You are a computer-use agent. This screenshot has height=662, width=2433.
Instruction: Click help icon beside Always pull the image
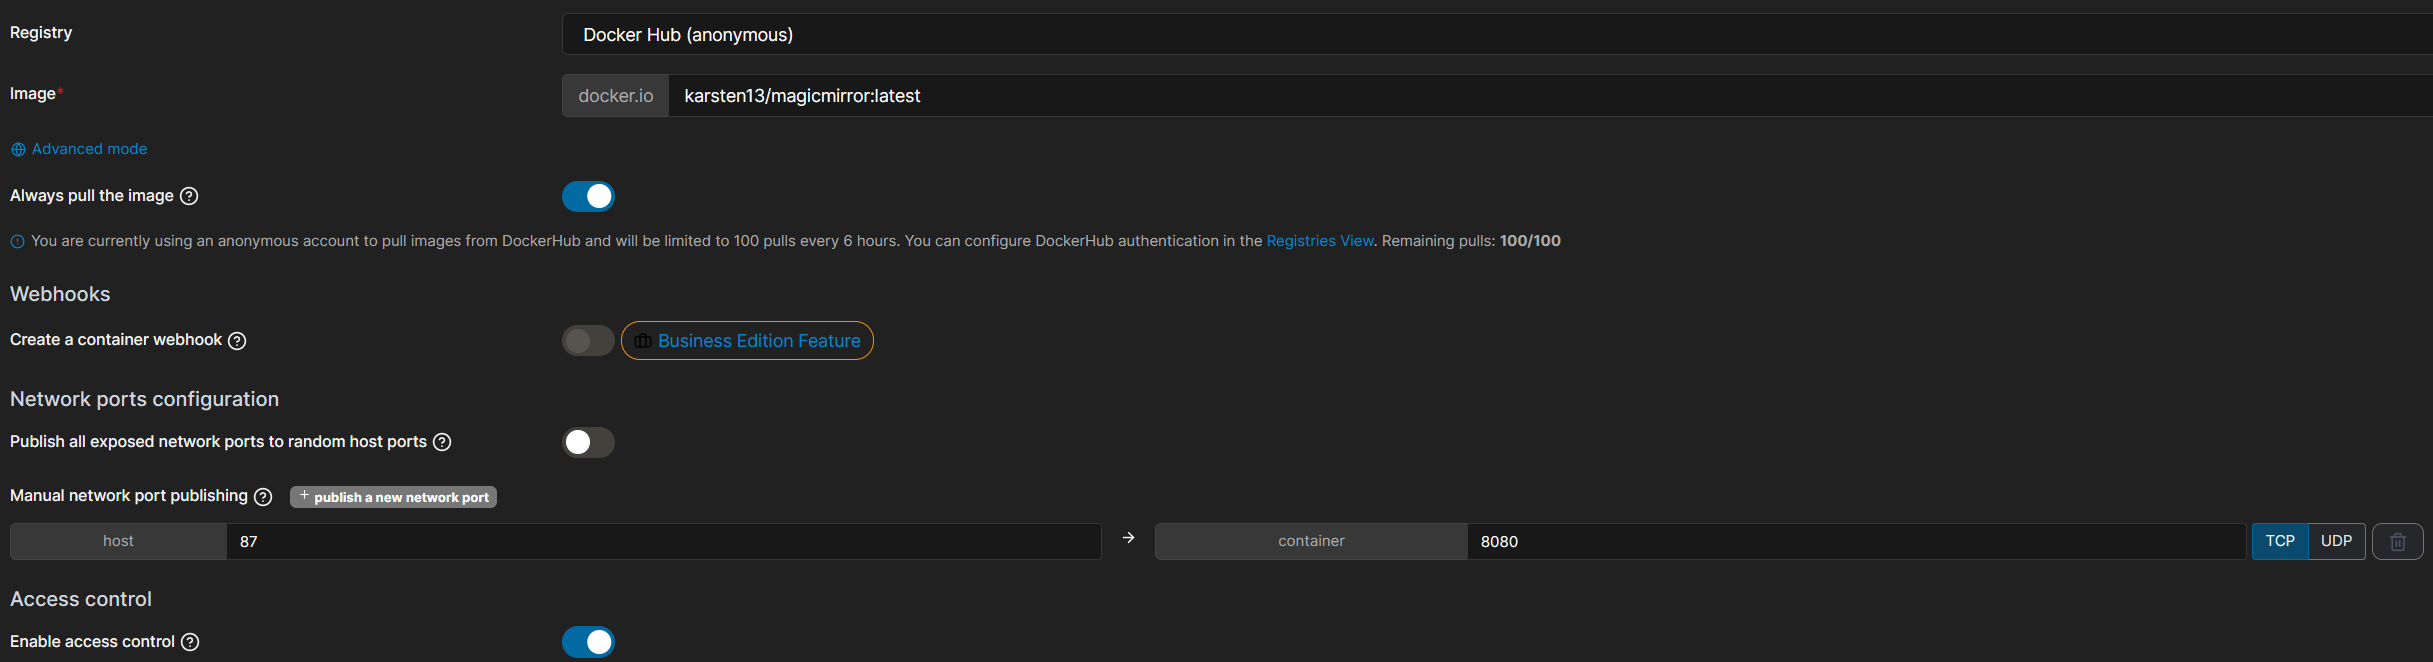click(189, 196)
